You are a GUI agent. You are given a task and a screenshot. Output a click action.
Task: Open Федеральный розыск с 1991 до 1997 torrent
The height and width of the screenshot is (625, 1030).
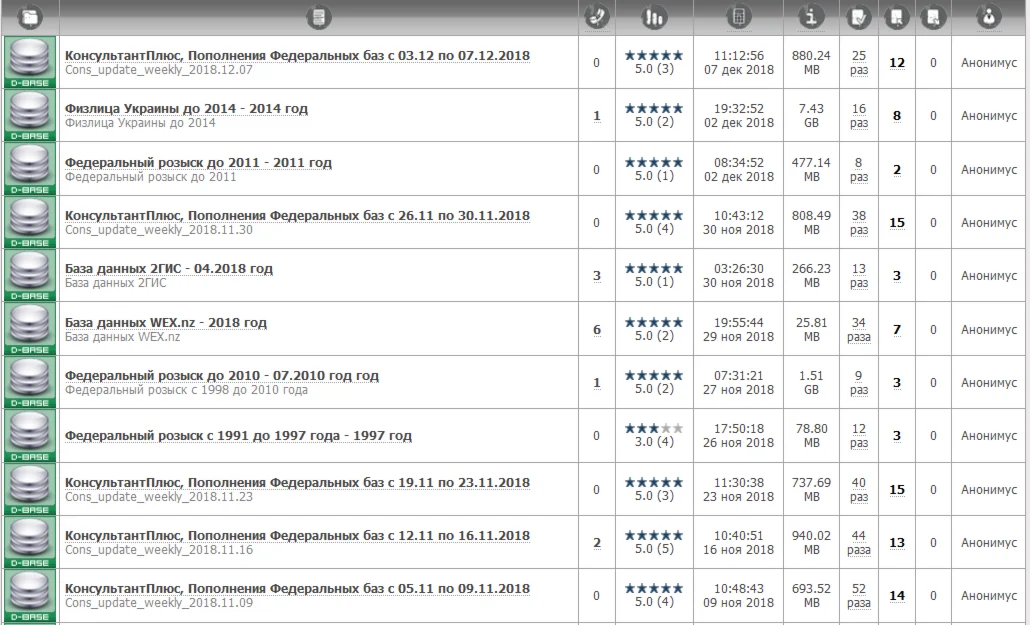238,436
